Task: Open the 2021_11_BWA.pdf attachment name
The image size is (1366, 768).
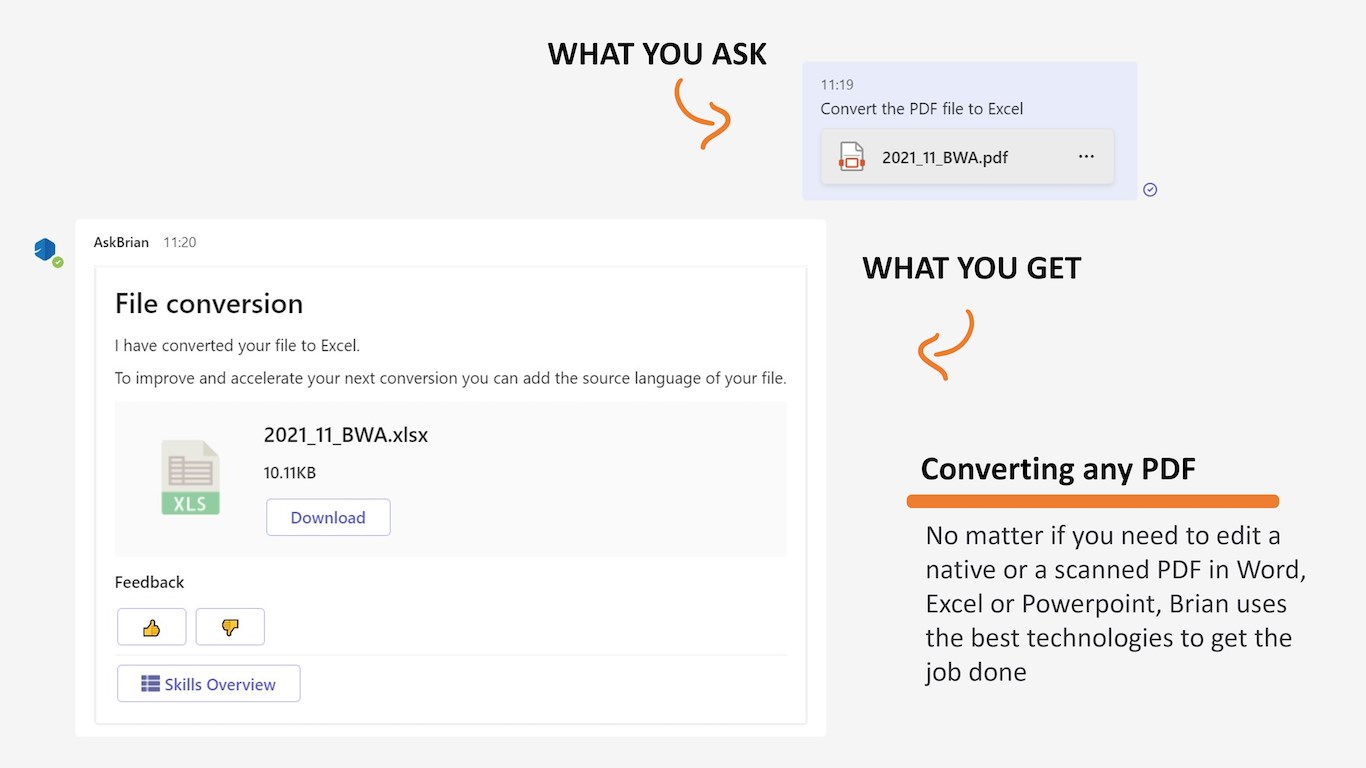Action: (x=944, y=157)
